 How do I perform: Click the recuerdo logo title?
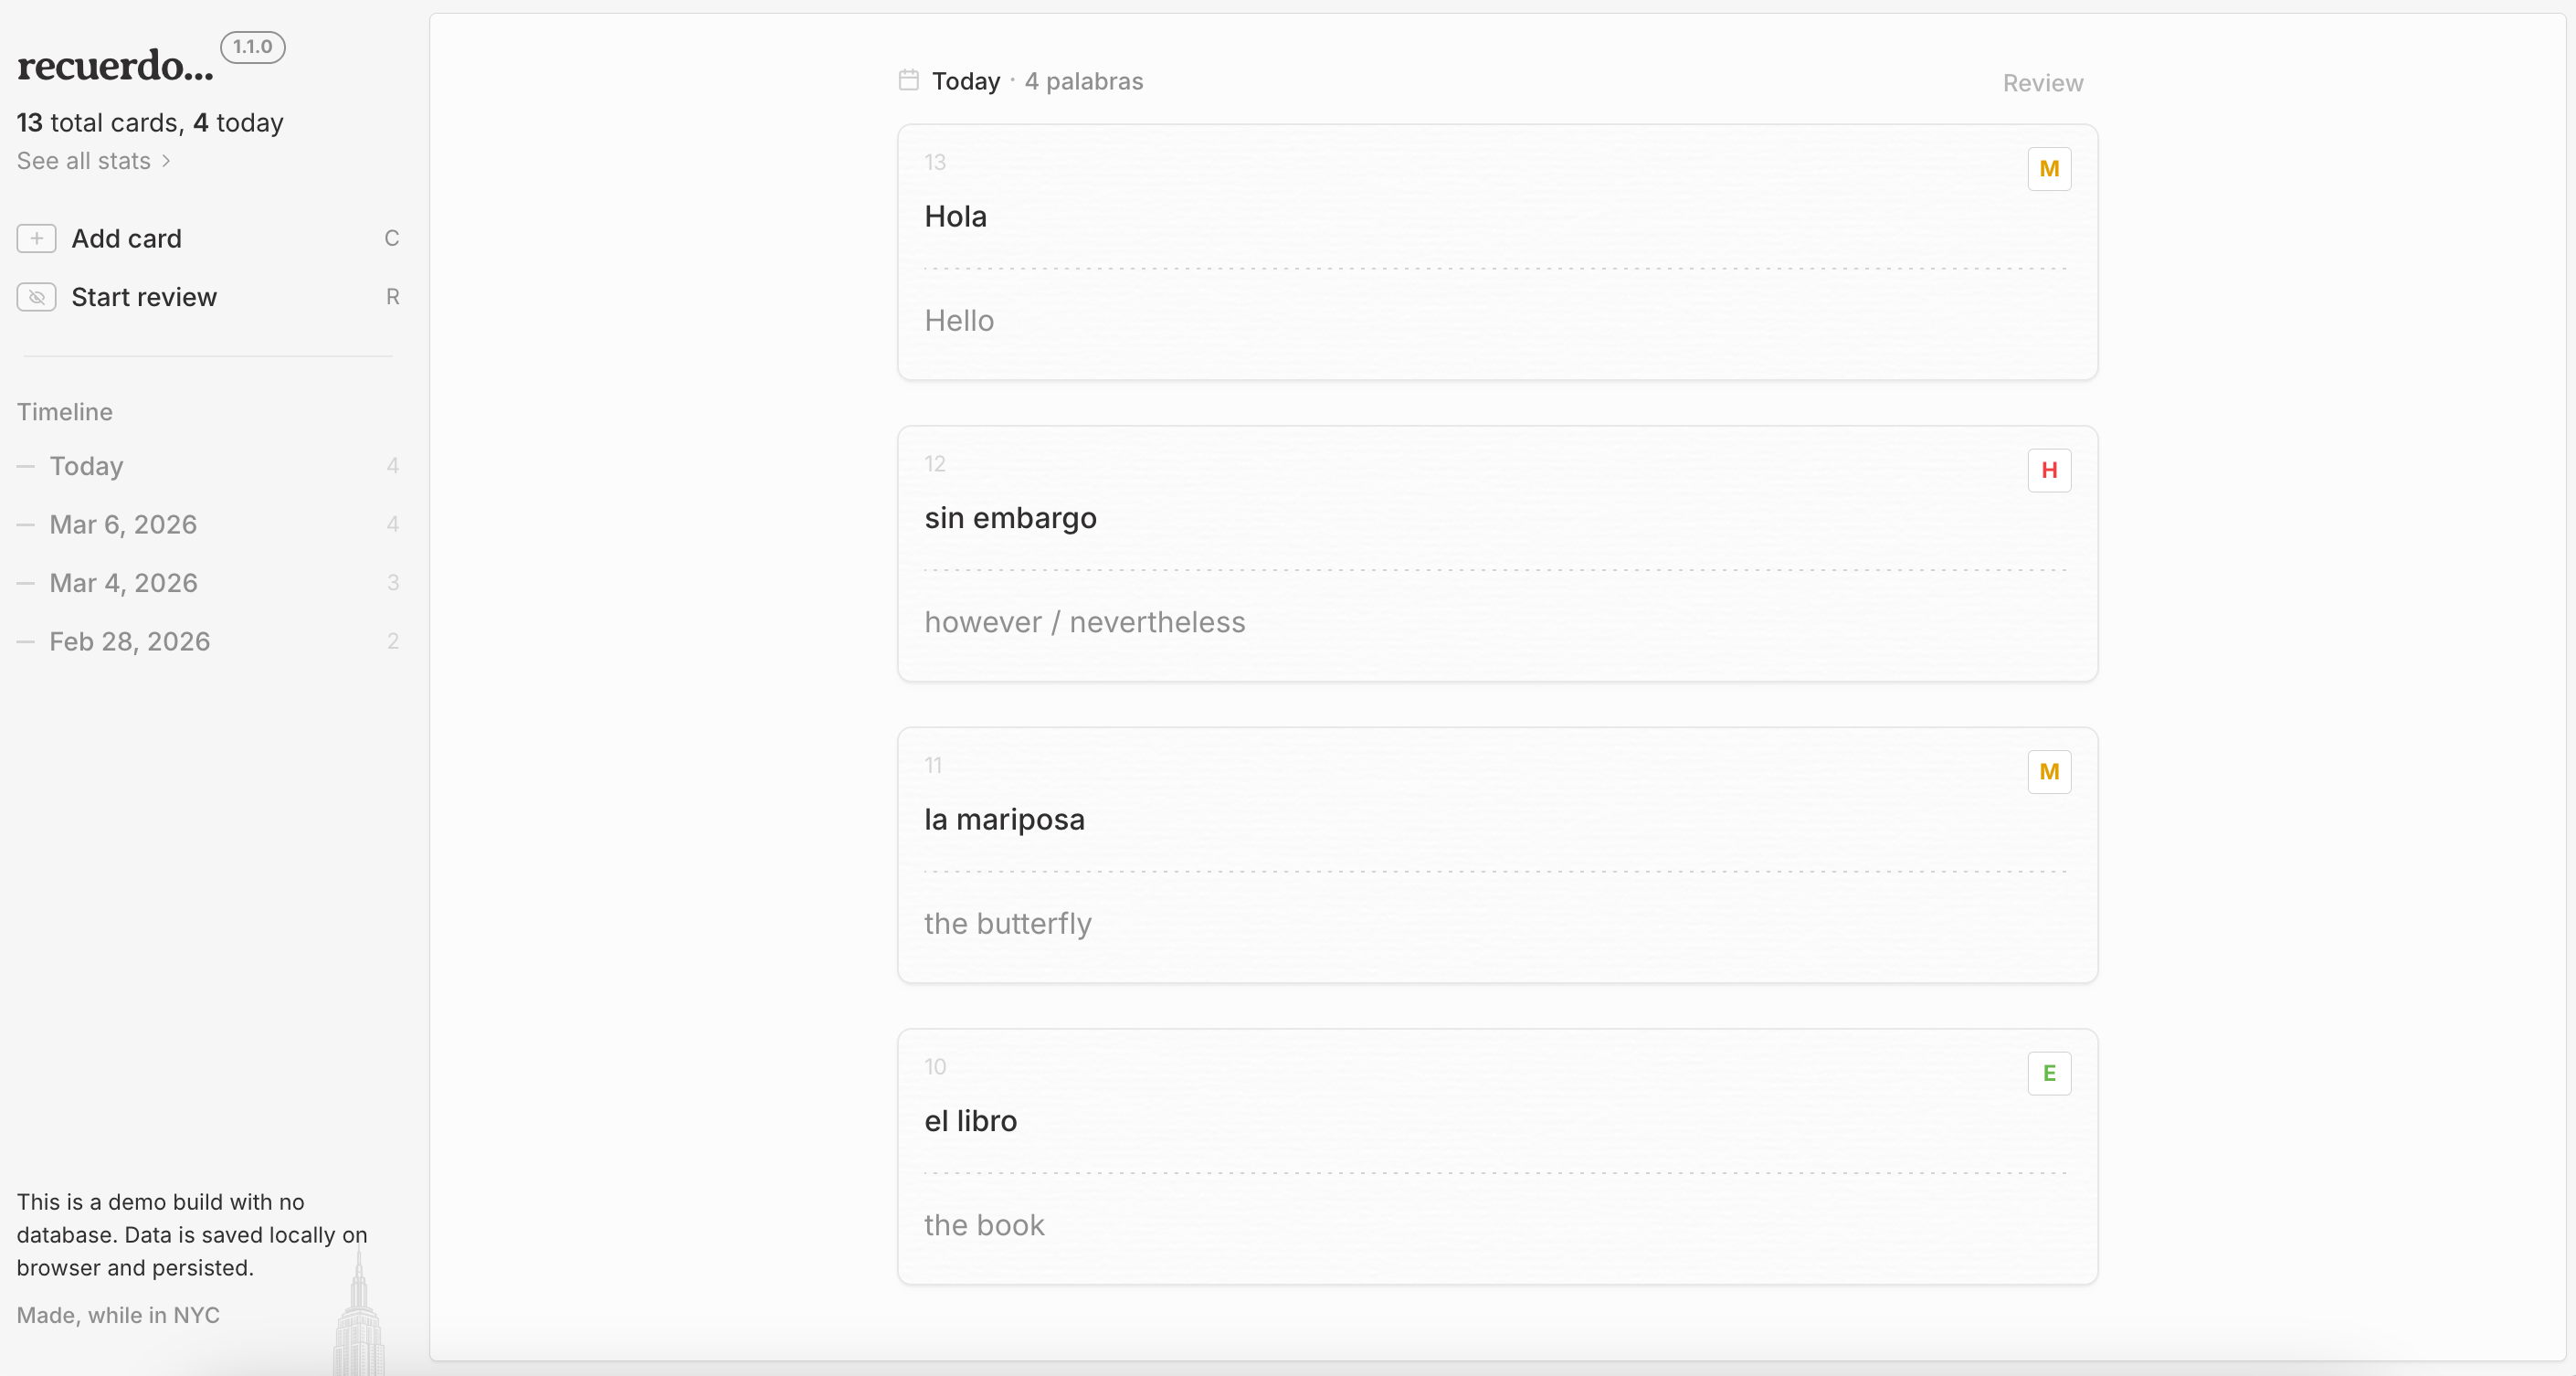click(x=115, y=66)
